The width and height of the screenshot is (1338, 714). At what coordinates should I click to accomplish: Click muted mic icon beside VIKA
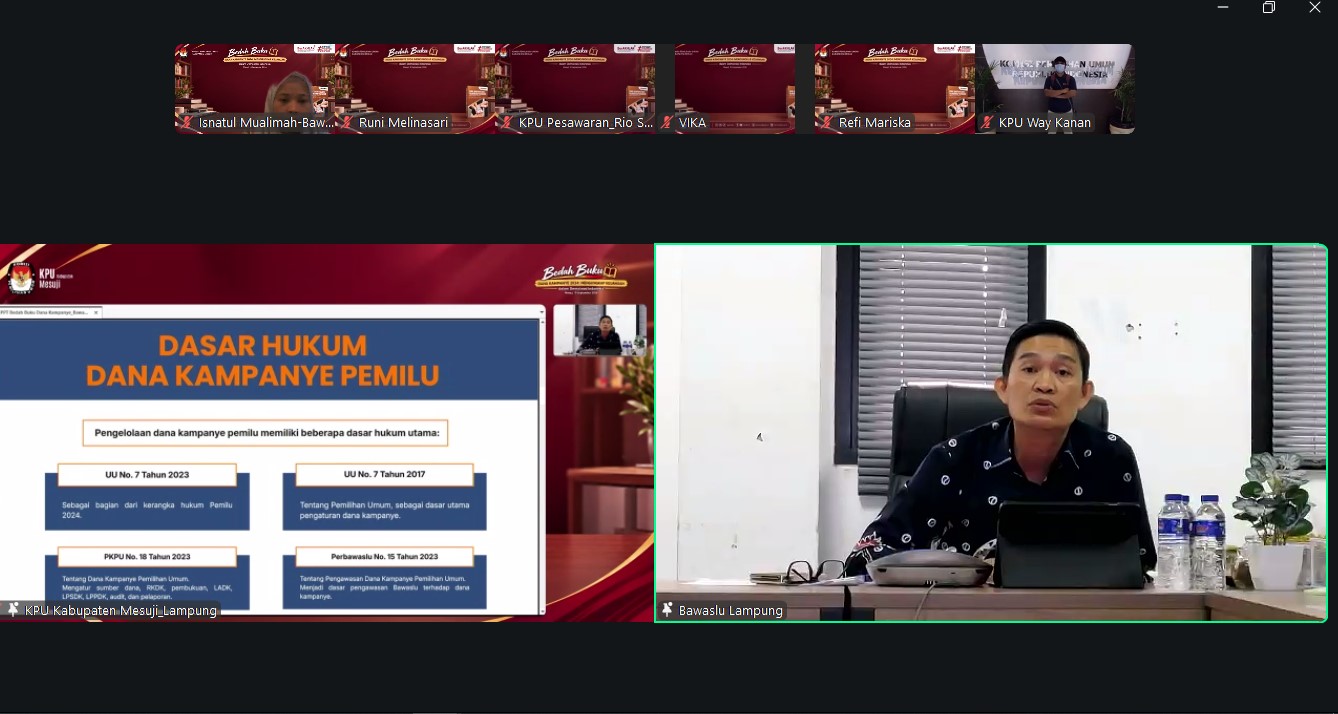666,123
